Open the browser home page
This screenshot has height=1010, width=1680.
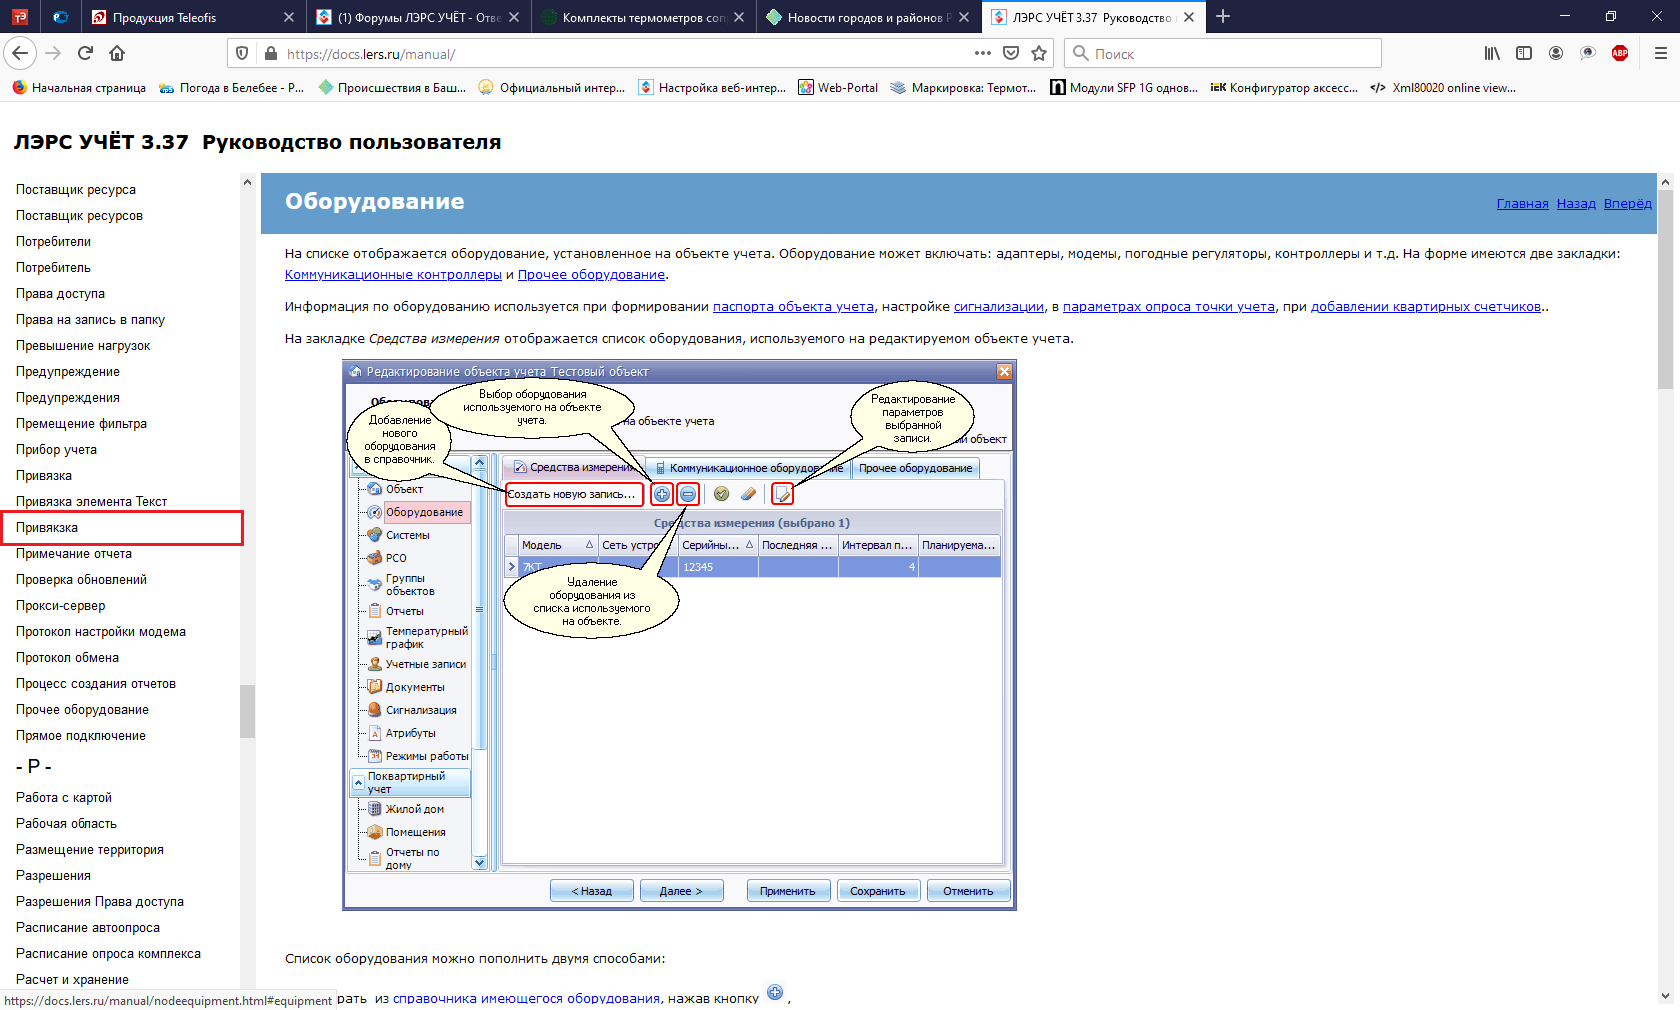117,53
